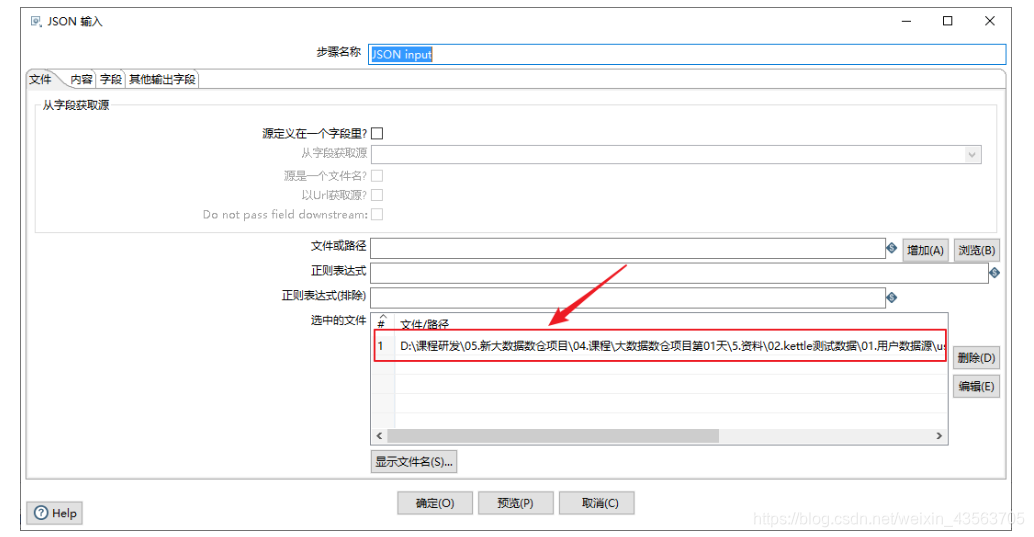Click the 步骤名称 input field

(x=686, y=54)
